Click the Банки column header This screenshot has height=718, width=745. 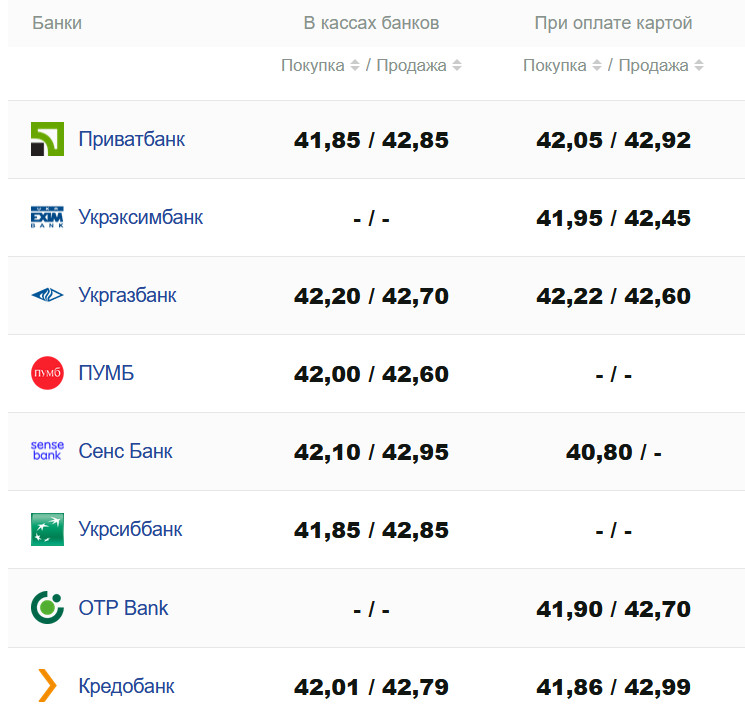57,23
